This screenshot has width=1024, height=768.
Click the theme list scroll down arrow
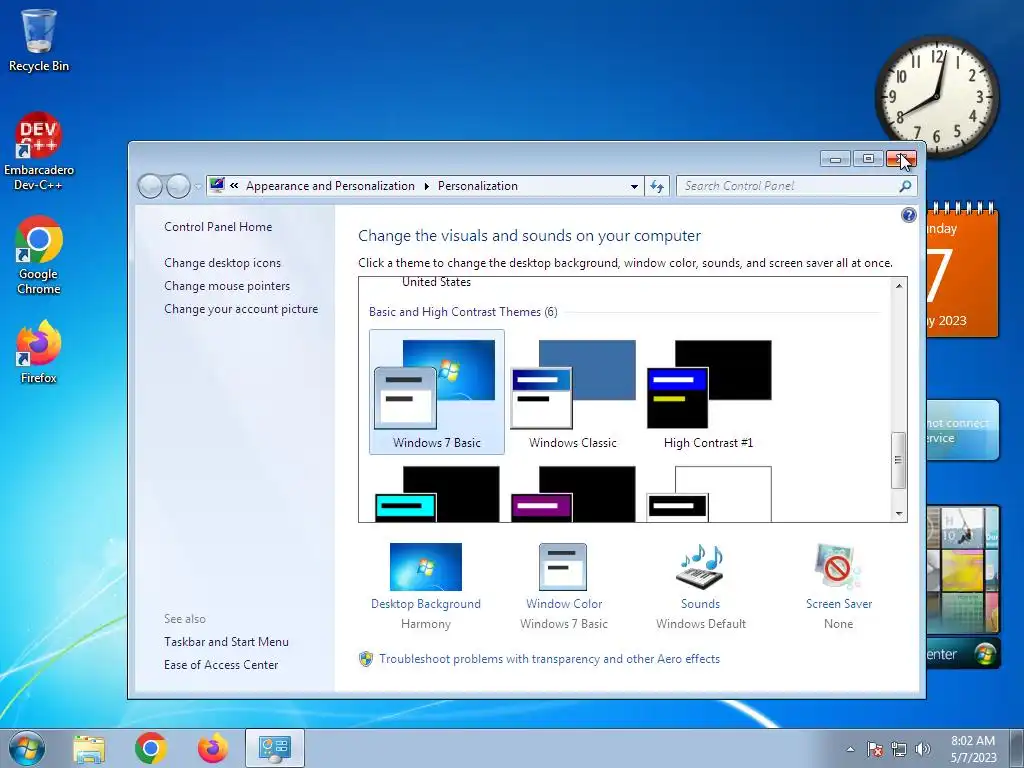click(899, 514)
